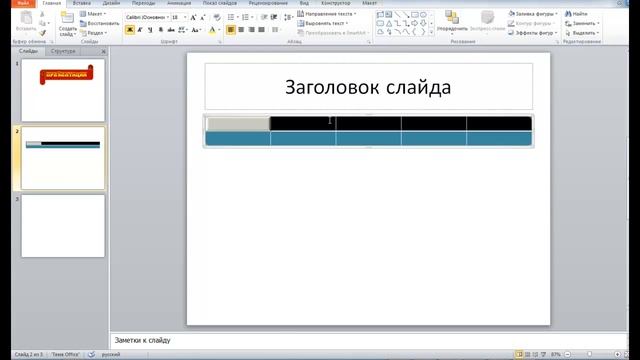Click the zoom out minus button
Screen dimensions: 640x360
point(568,354)
